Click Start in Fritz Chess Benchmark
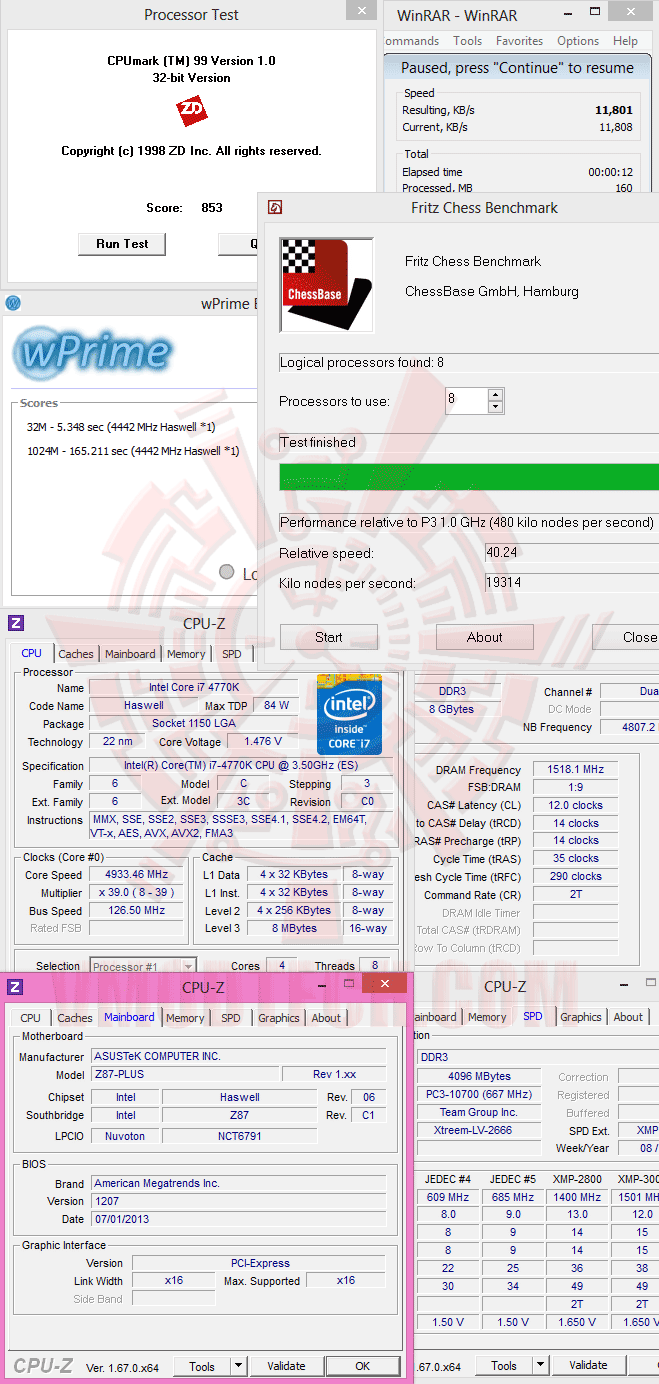The image size is (659, 1384). [x=329, y=637]
